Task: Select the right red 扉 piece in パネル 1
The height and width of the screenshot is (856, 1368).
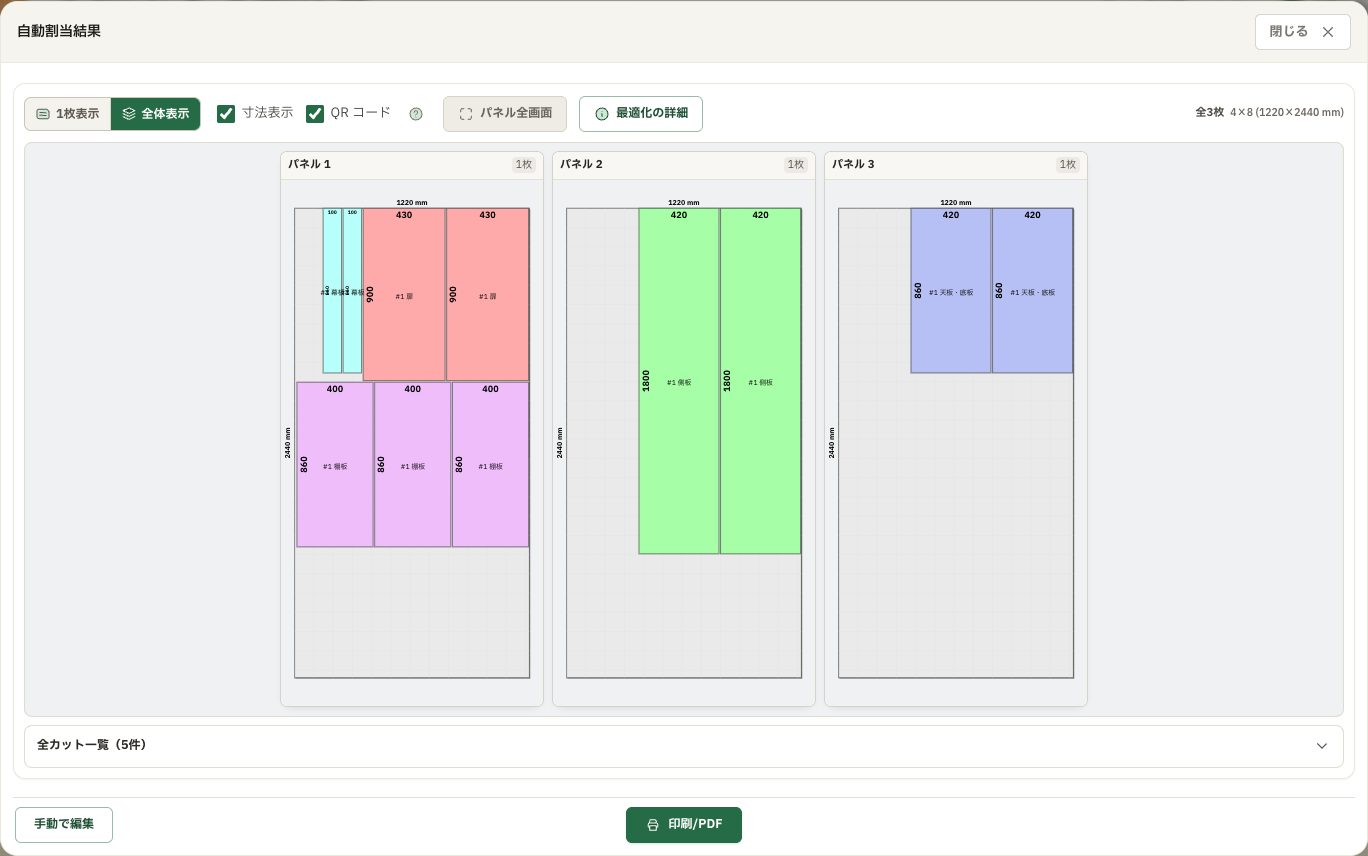Action: 487,295
